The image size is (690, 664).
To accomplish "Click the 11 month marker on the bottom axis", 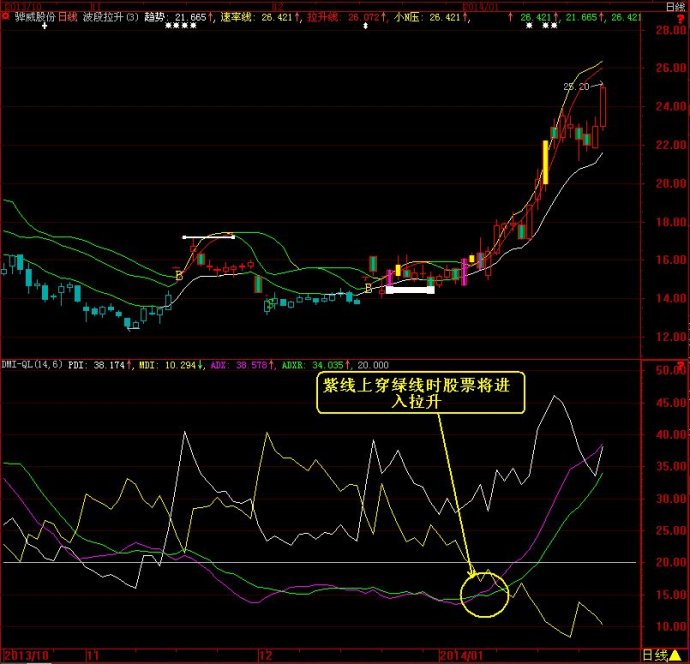I will click(x=93, y=656).
